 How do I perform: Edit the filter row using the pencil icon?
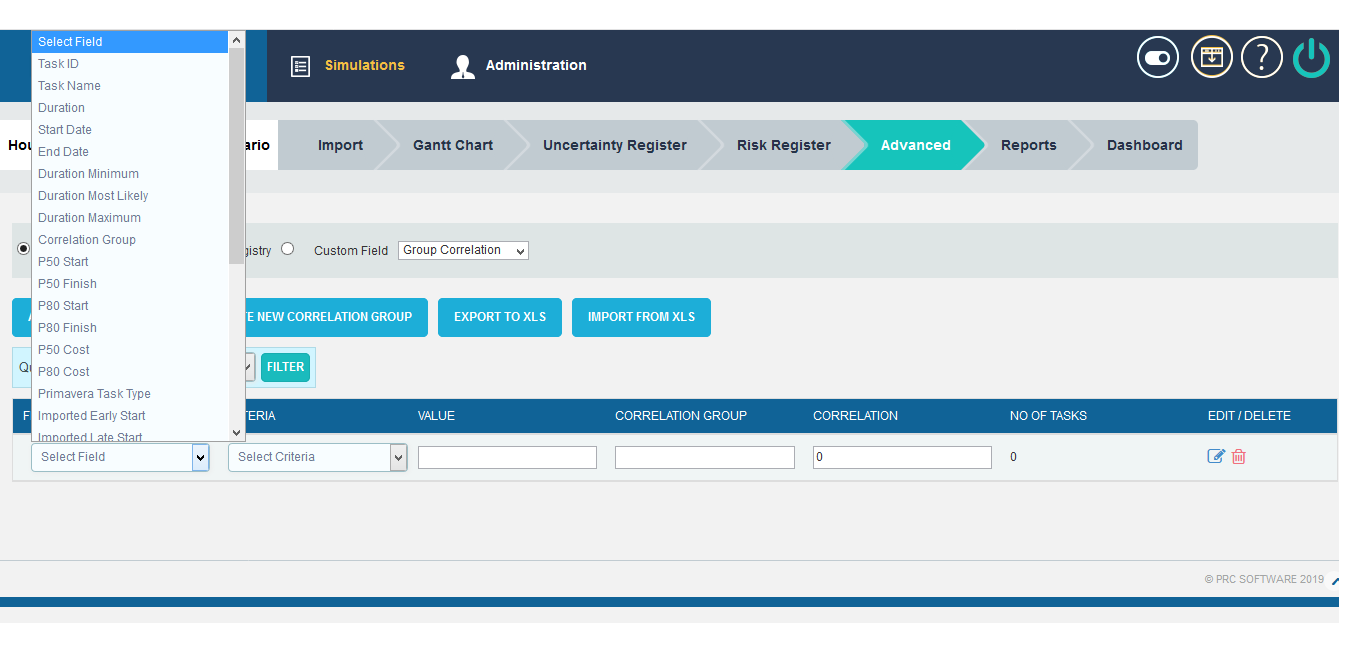[x=1216, y=455]
